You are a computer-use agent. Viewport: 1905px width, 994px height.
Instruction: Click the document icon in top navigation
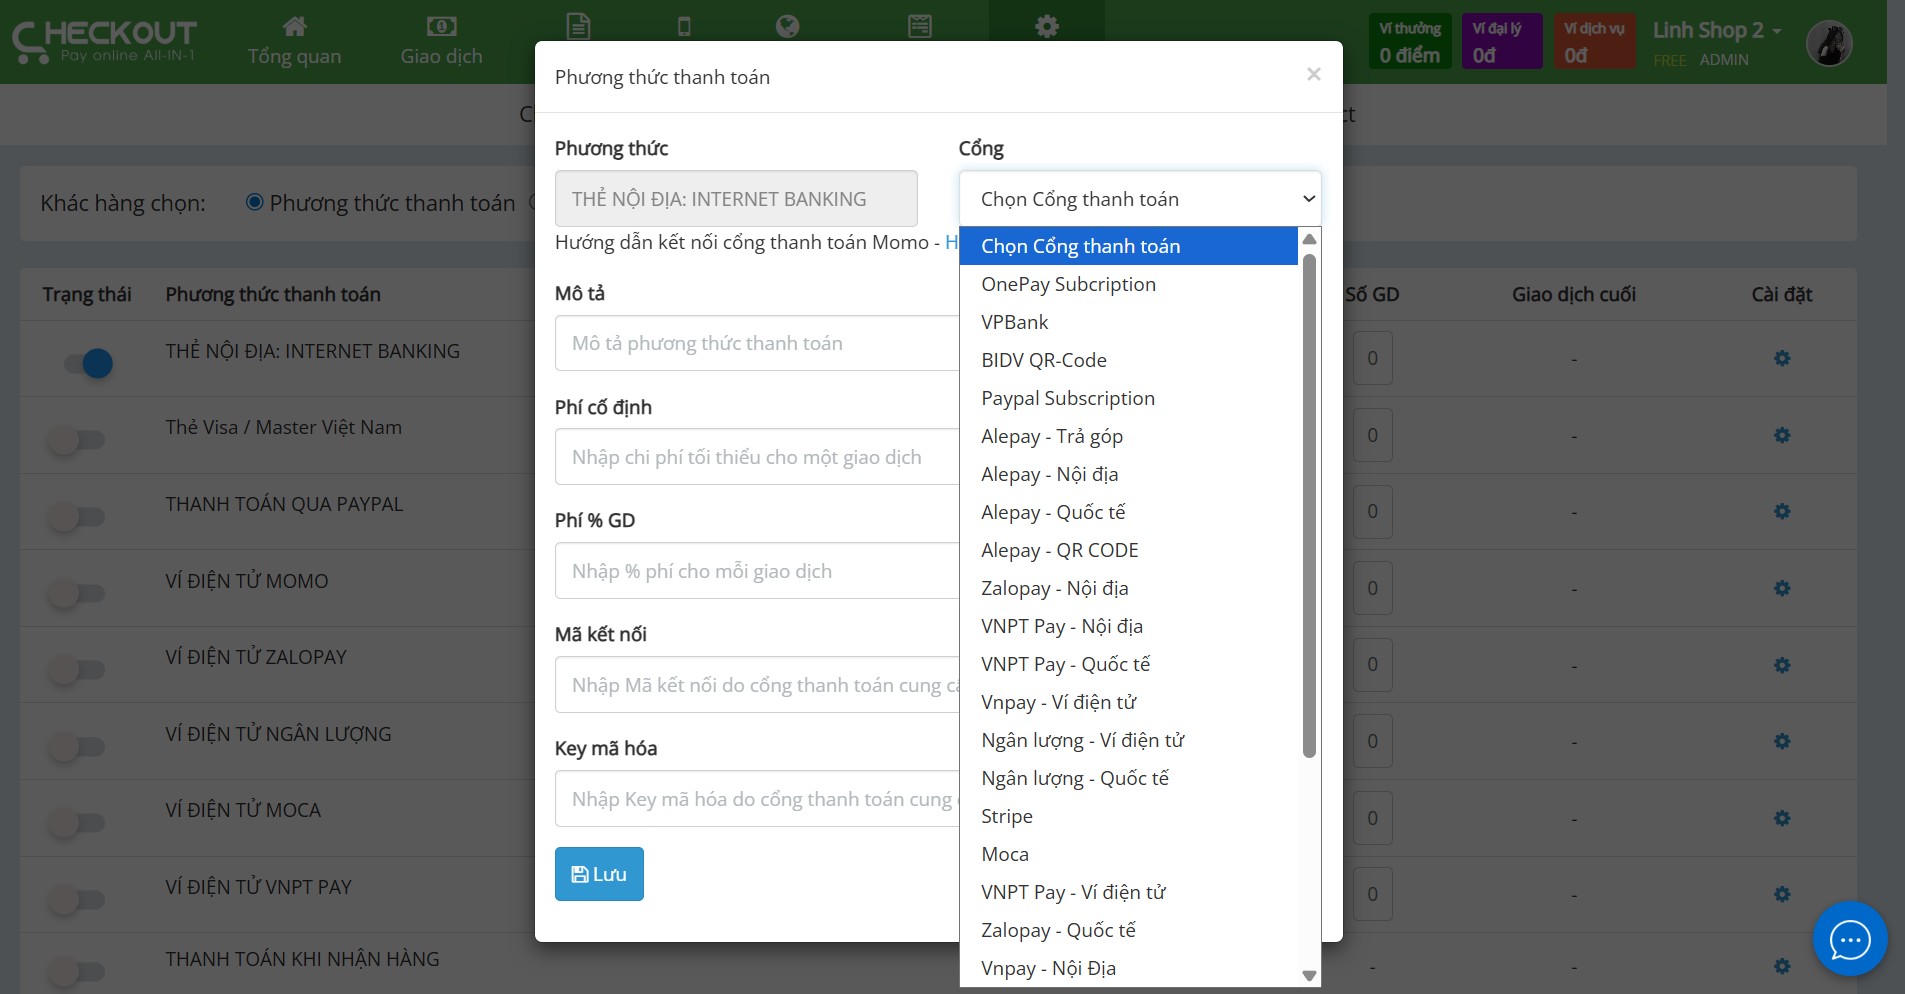pyautogui.click(x=578, y=26)
